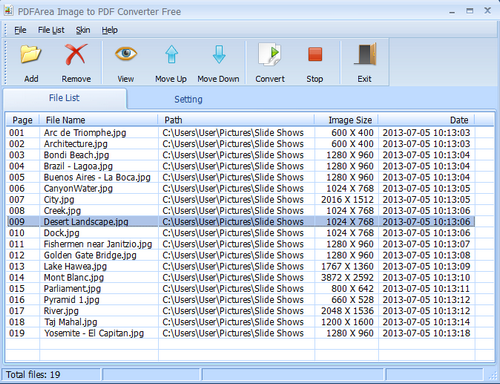
Task: Click the red X Remove icon
Action: (x=76, y=54)
